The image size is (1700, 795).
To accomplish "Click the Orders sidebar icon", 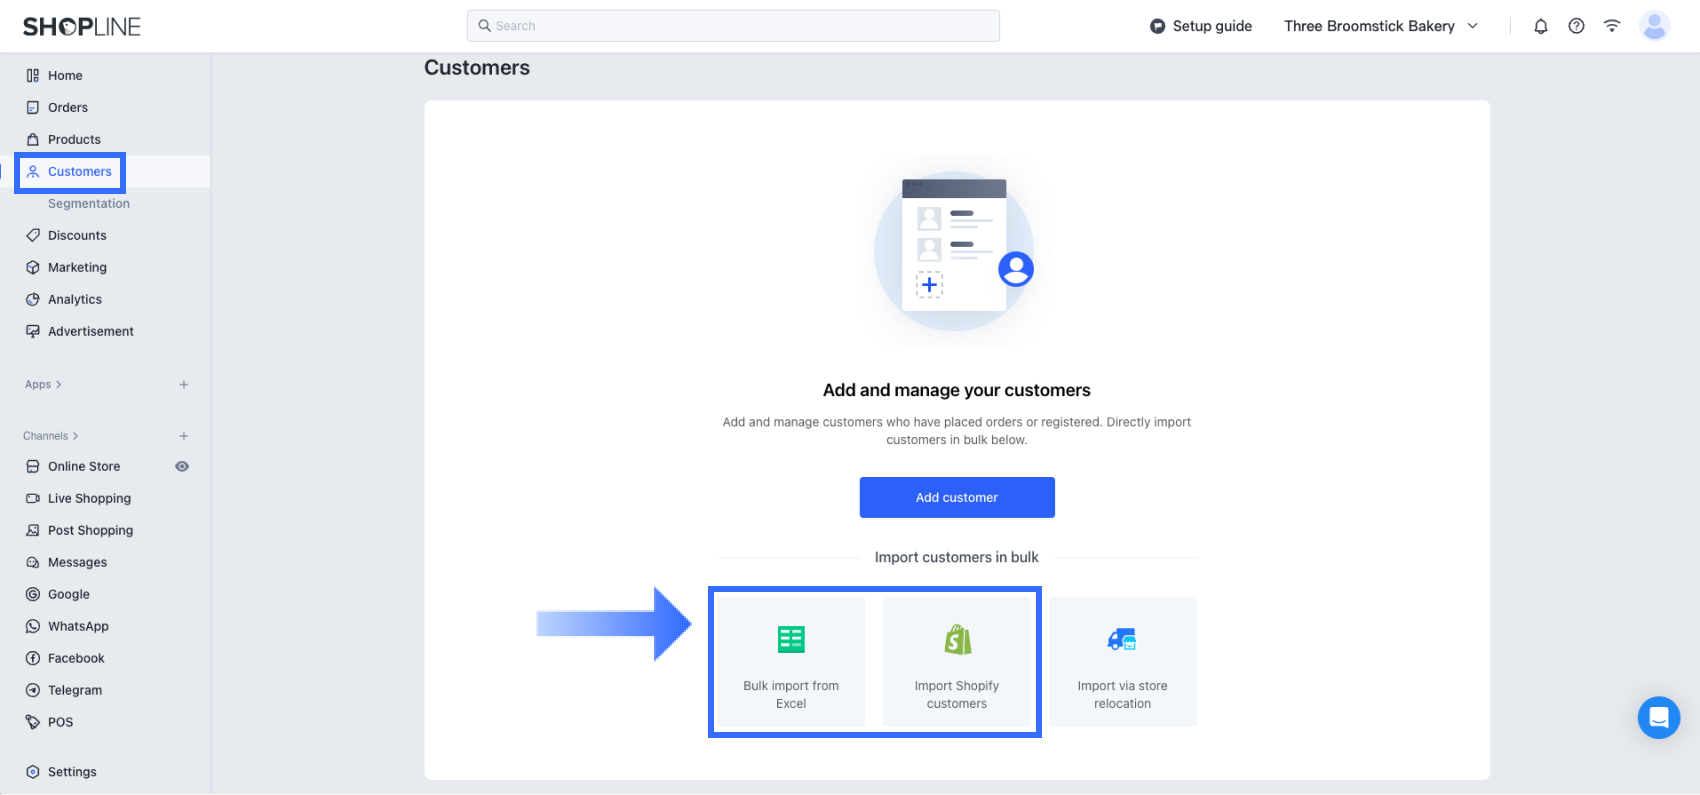I will [33, 107].
